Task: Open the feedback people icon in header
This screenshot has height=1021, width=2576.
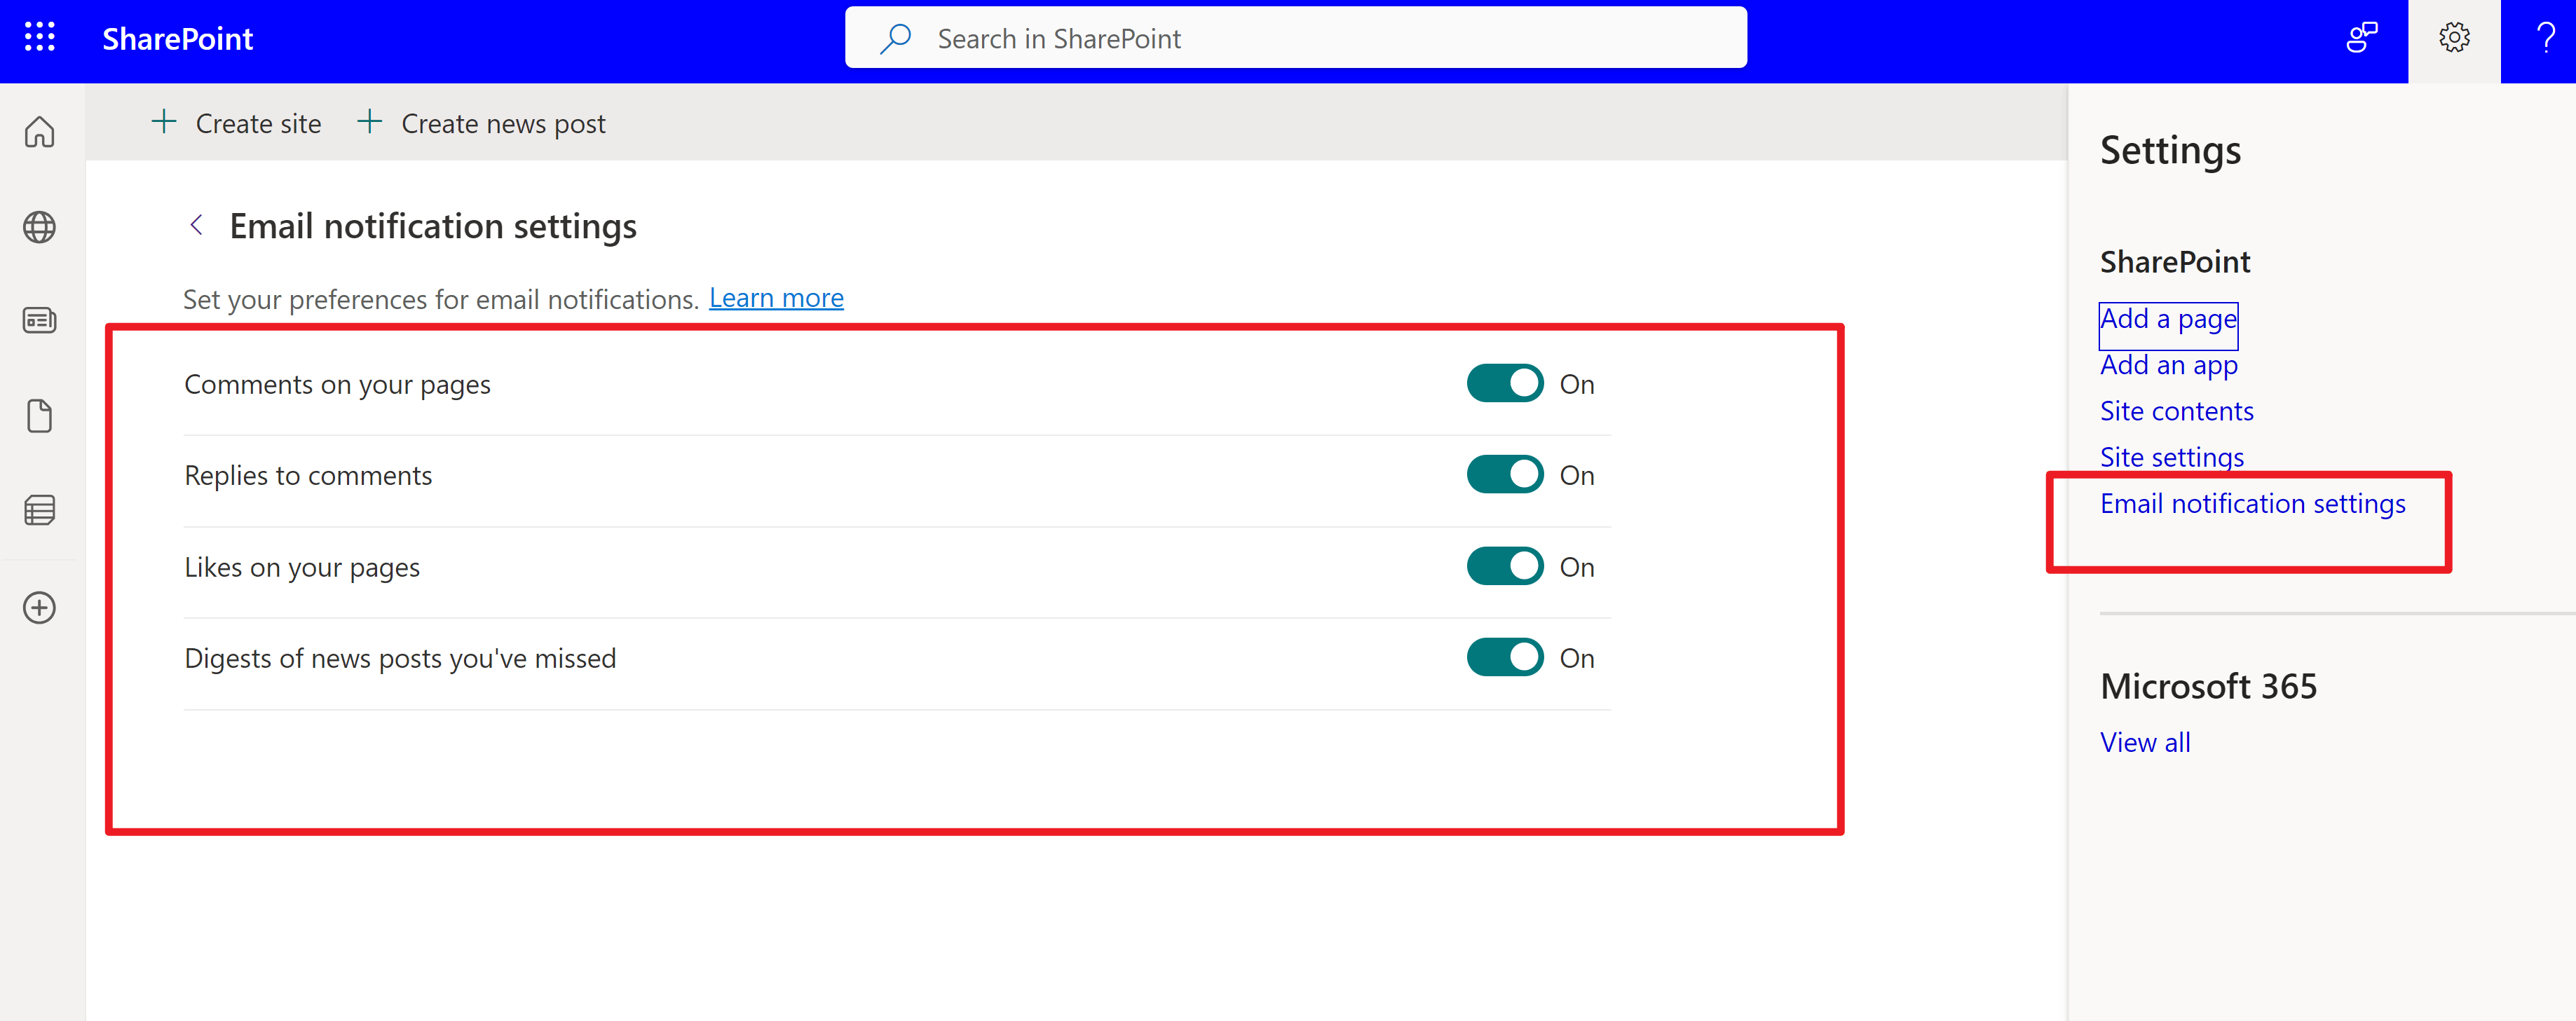Action: coord(2361,38)
